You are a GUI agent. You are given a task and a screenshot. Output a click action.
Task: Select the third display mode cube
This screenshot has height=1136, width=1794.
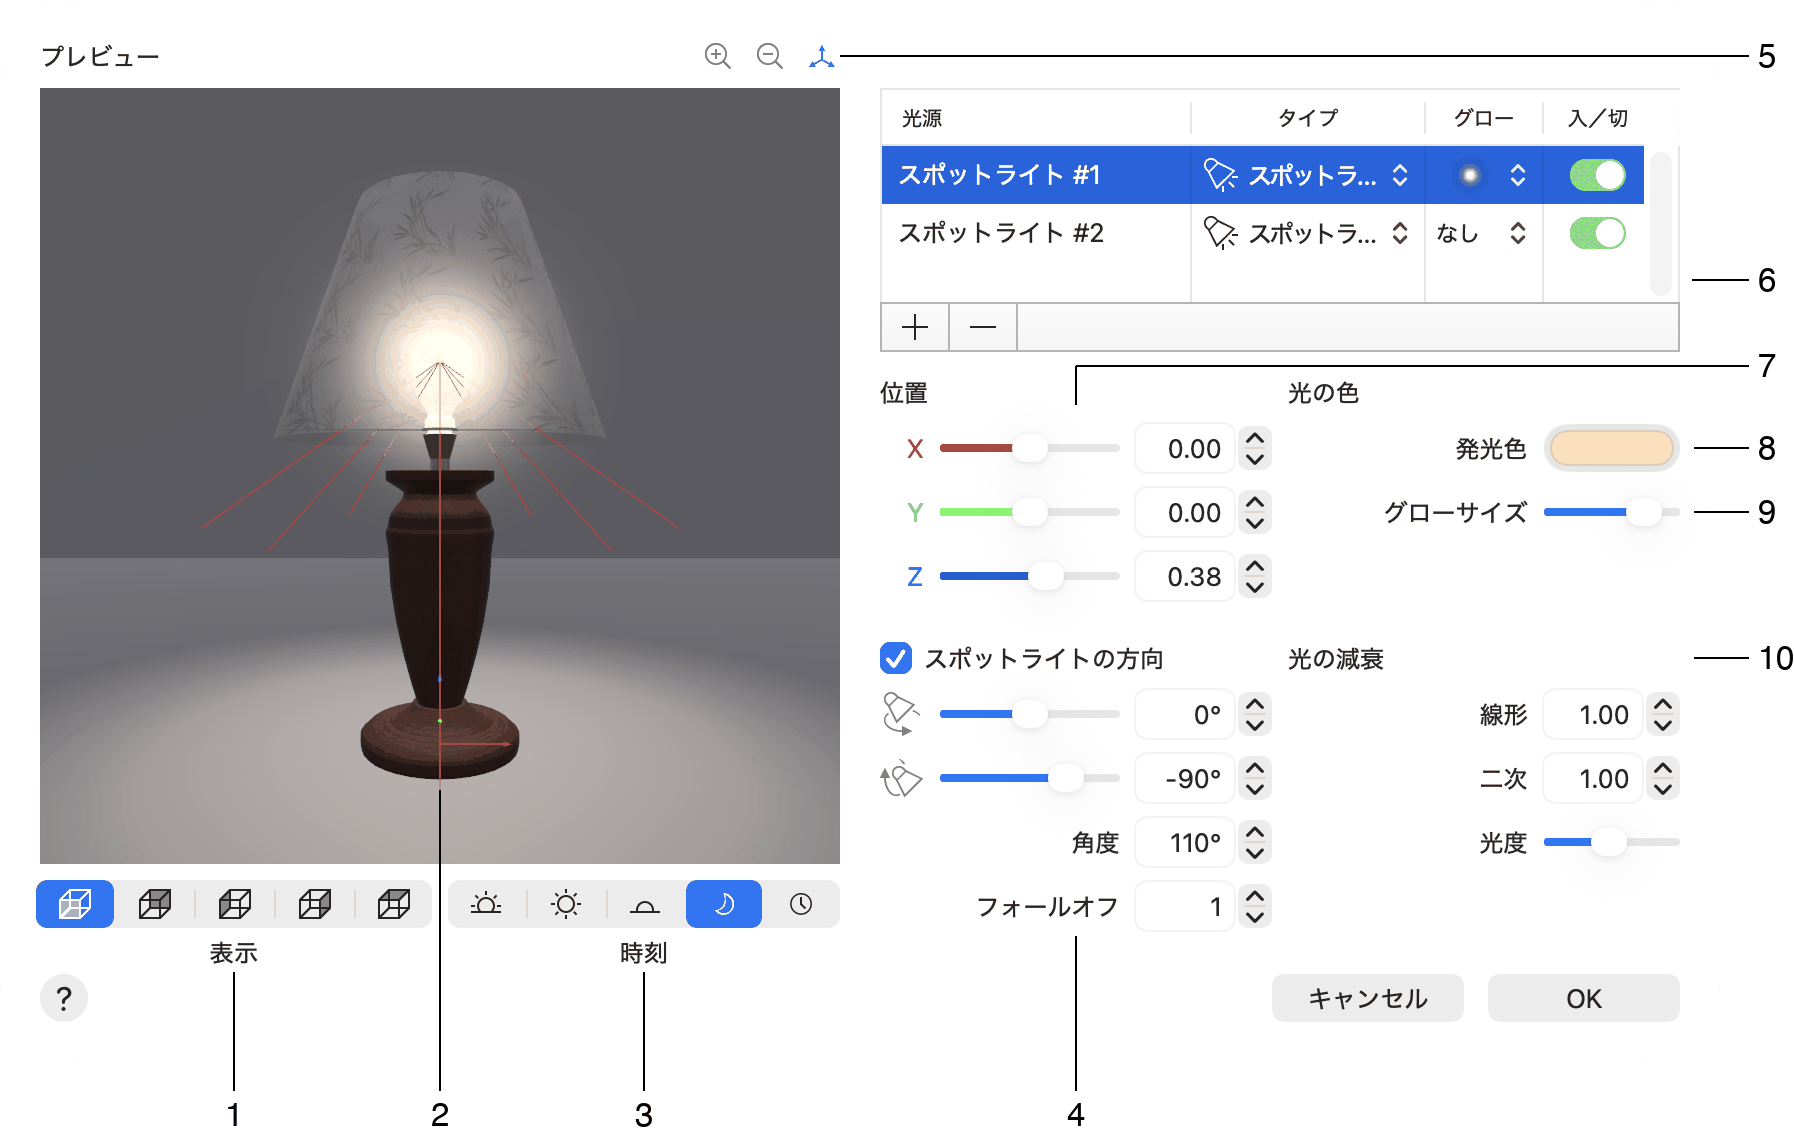click(x=235, y=904)
